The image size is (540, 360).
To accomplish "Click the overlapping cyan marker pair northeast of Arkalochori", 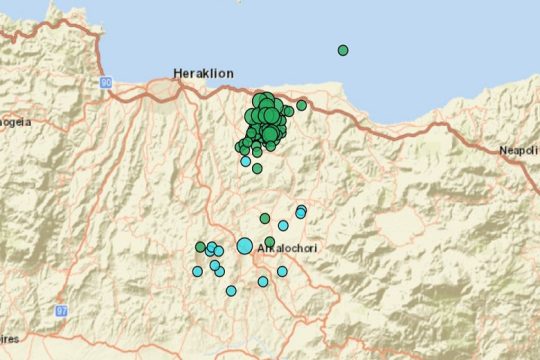I will point(301,212).
